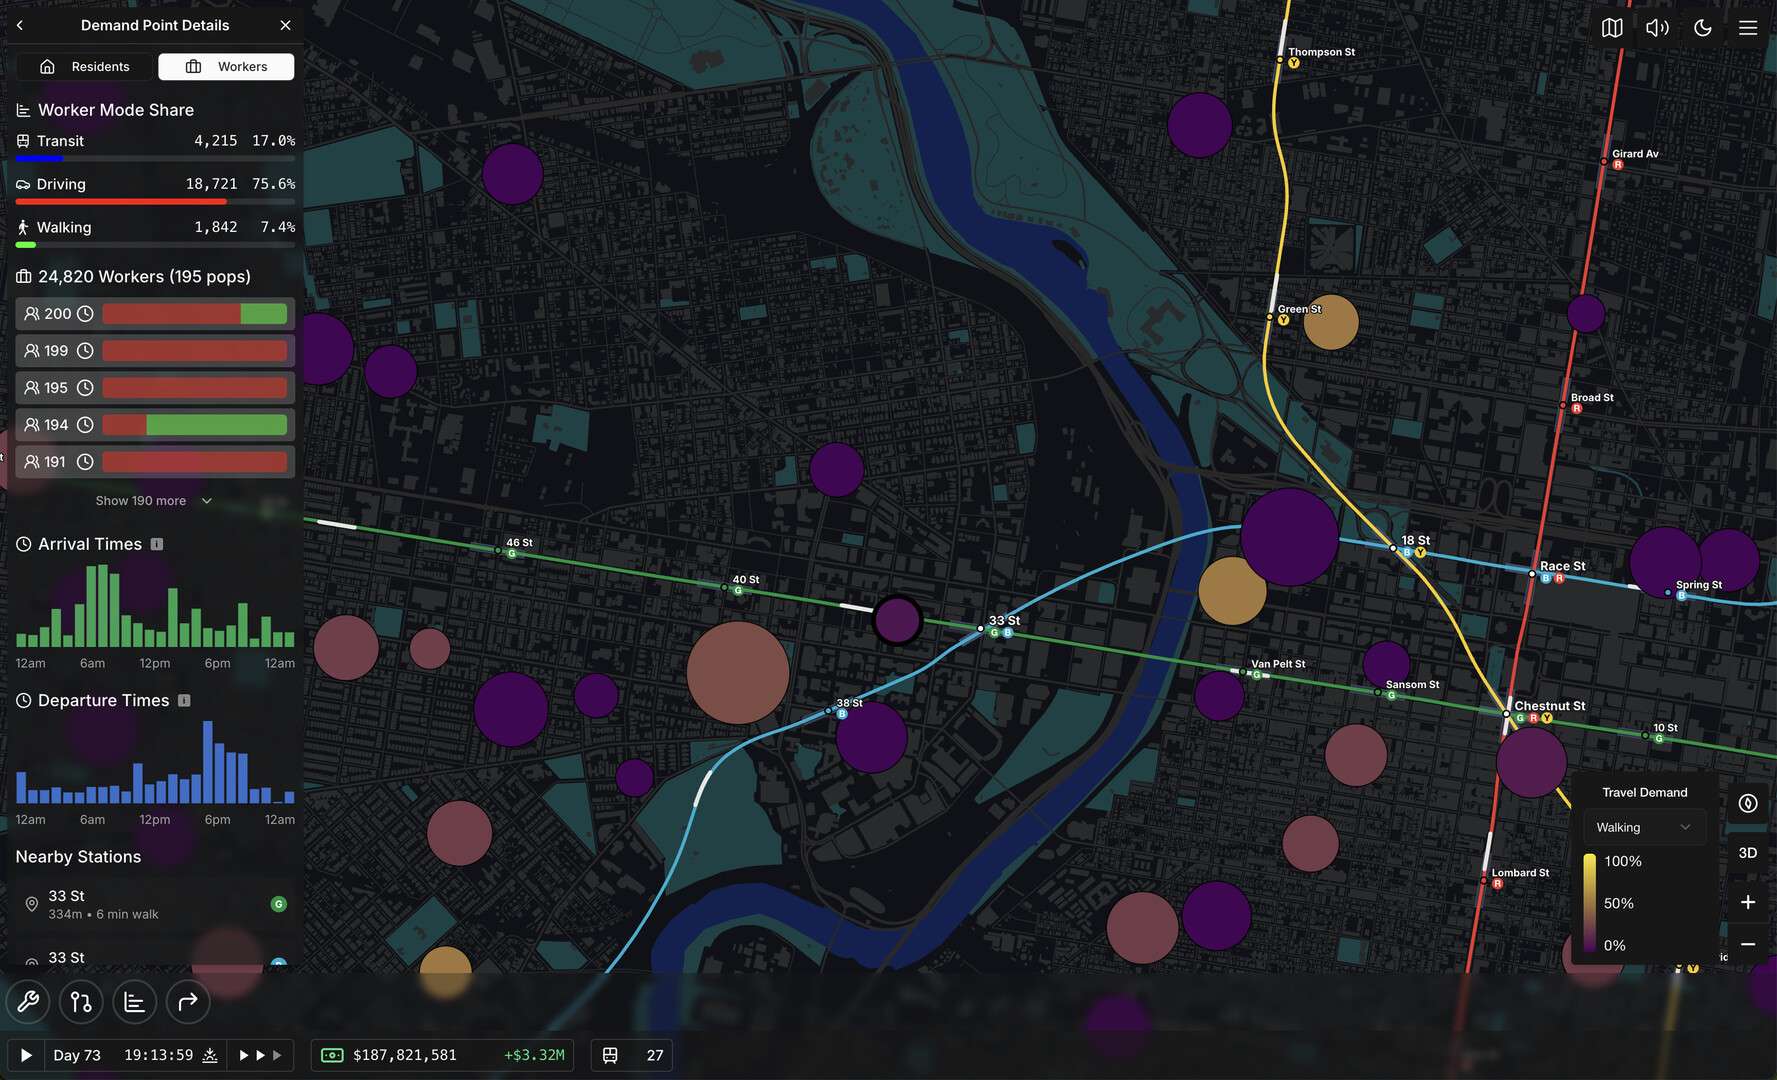Go back with the left chevron
1777x1080 pixels.
(20, 25)
